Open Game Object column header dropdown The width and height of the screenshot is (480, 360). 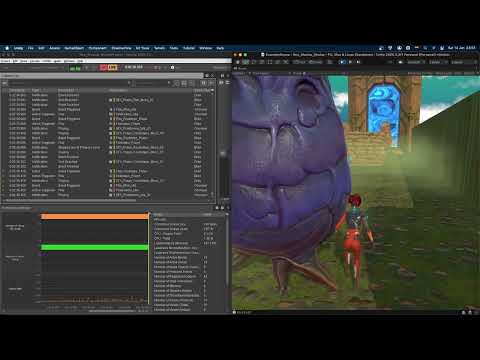pyautogui.click(x=212, y=90)
